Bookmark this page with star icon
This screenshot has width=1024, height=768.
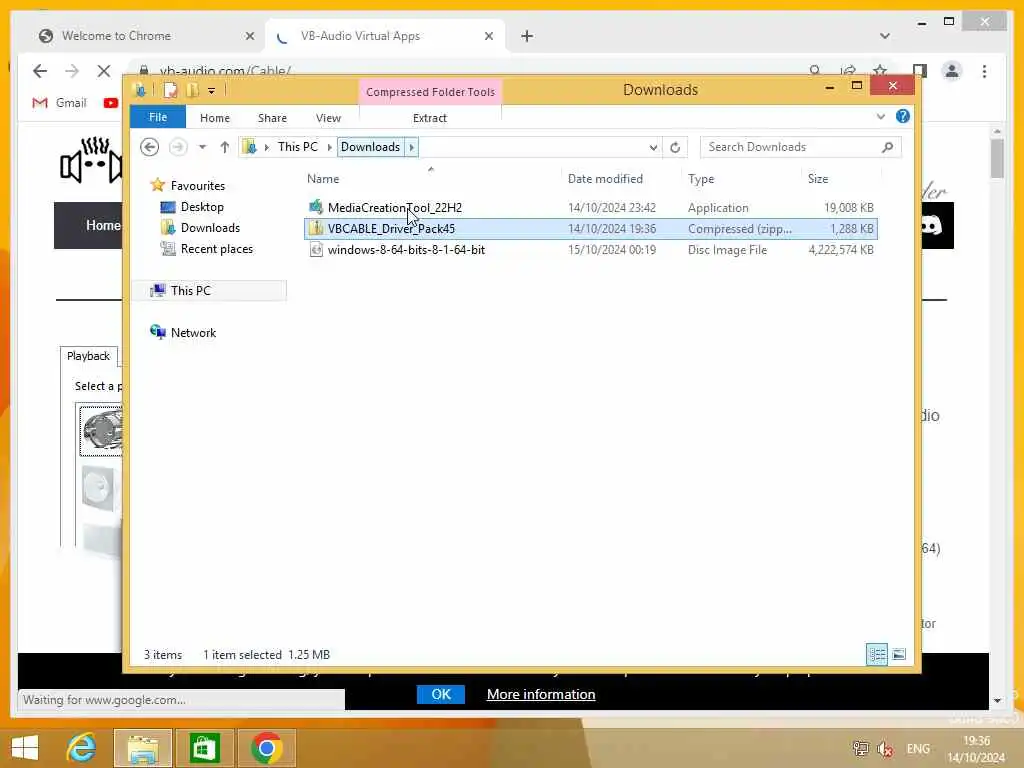click(880, 71)
